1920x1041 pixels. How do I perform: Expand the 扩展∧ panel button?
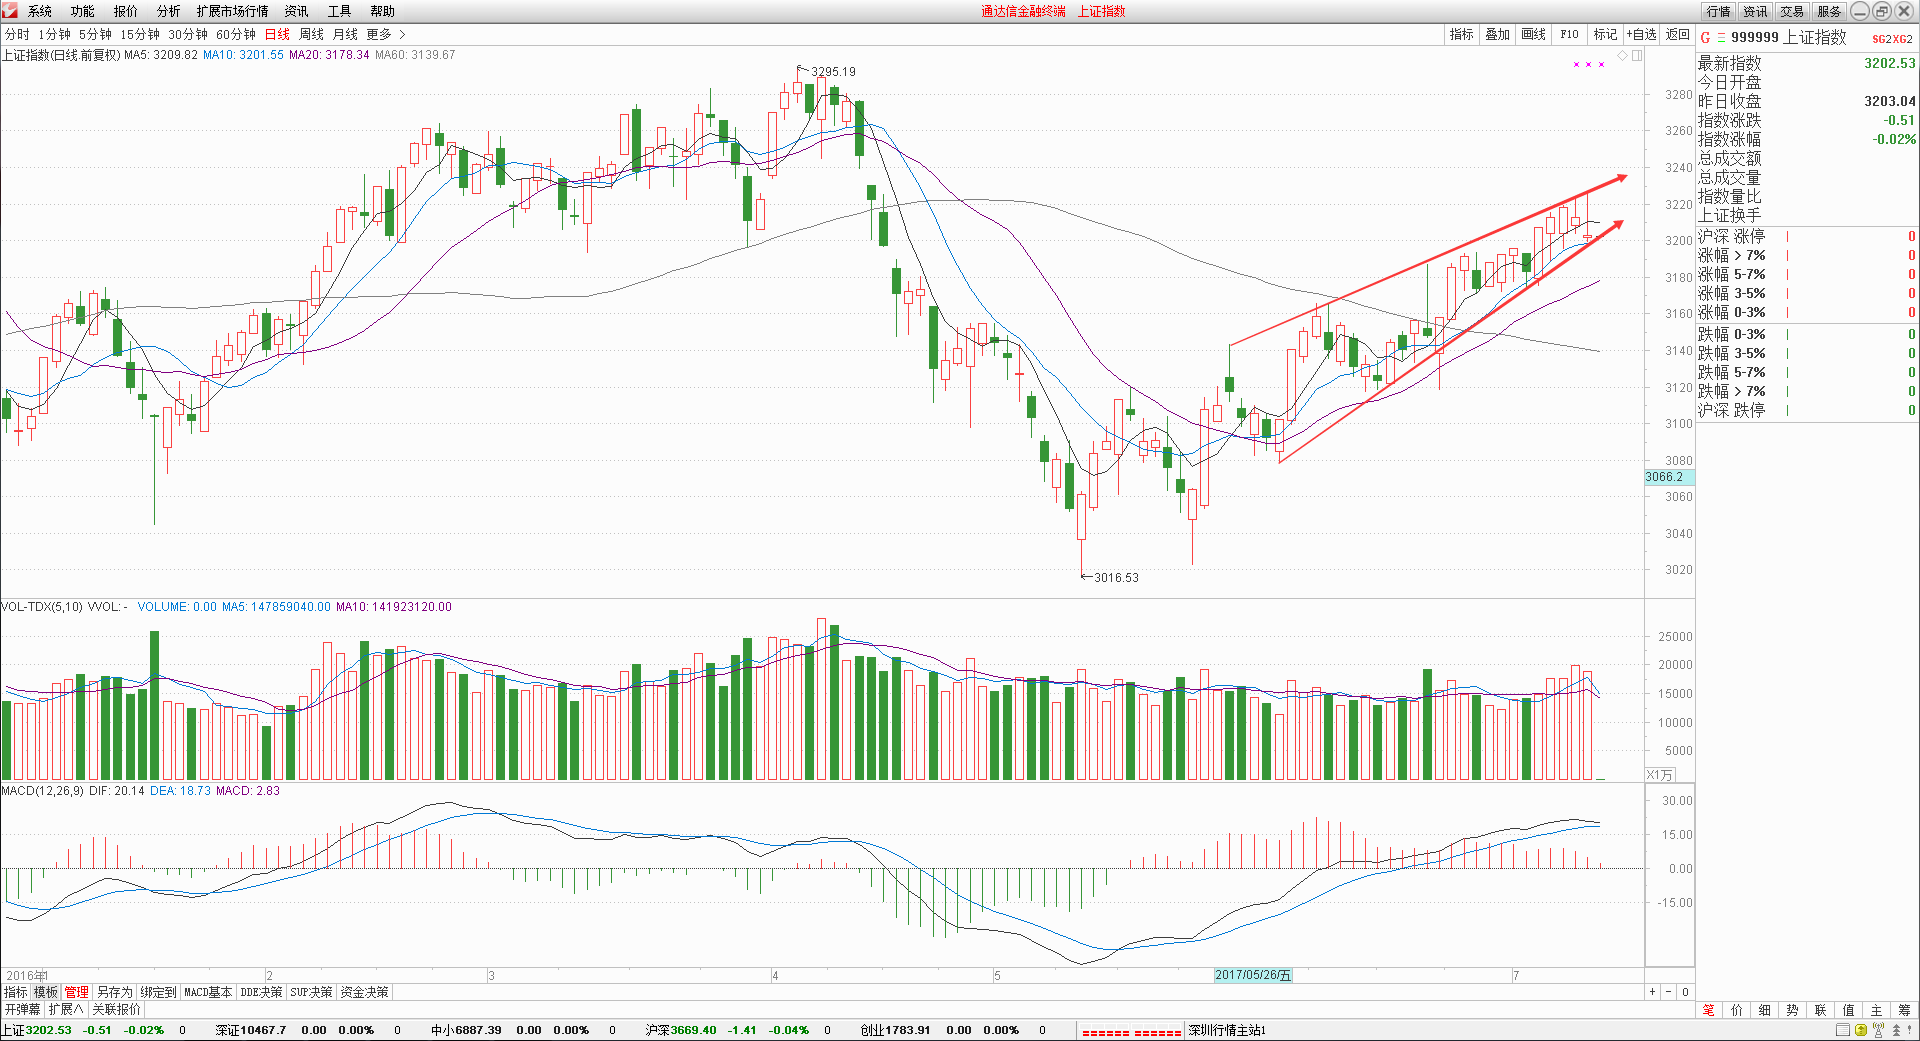pos(66,1010)
